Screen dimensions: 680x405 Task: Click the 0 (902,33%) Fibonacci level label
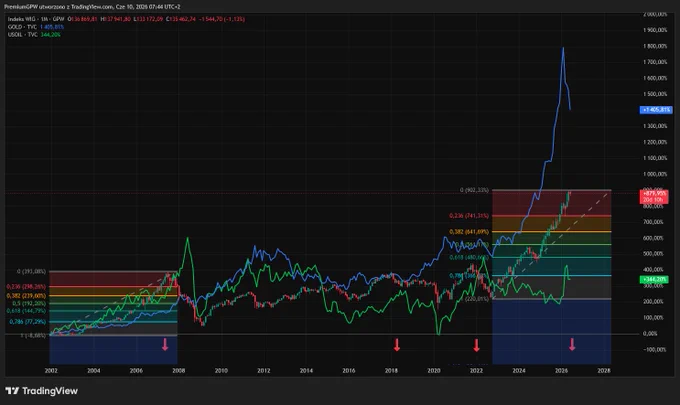pyautogui.click(x=474, y=190)
